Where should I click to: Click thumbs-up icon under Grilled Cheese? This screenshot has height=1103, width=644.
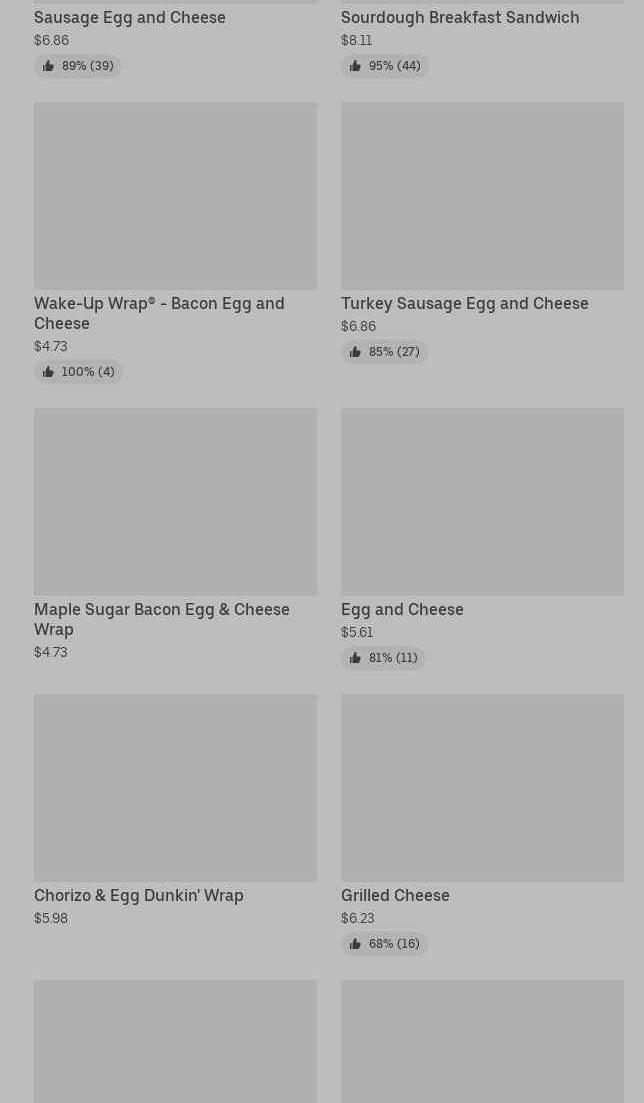355,944
